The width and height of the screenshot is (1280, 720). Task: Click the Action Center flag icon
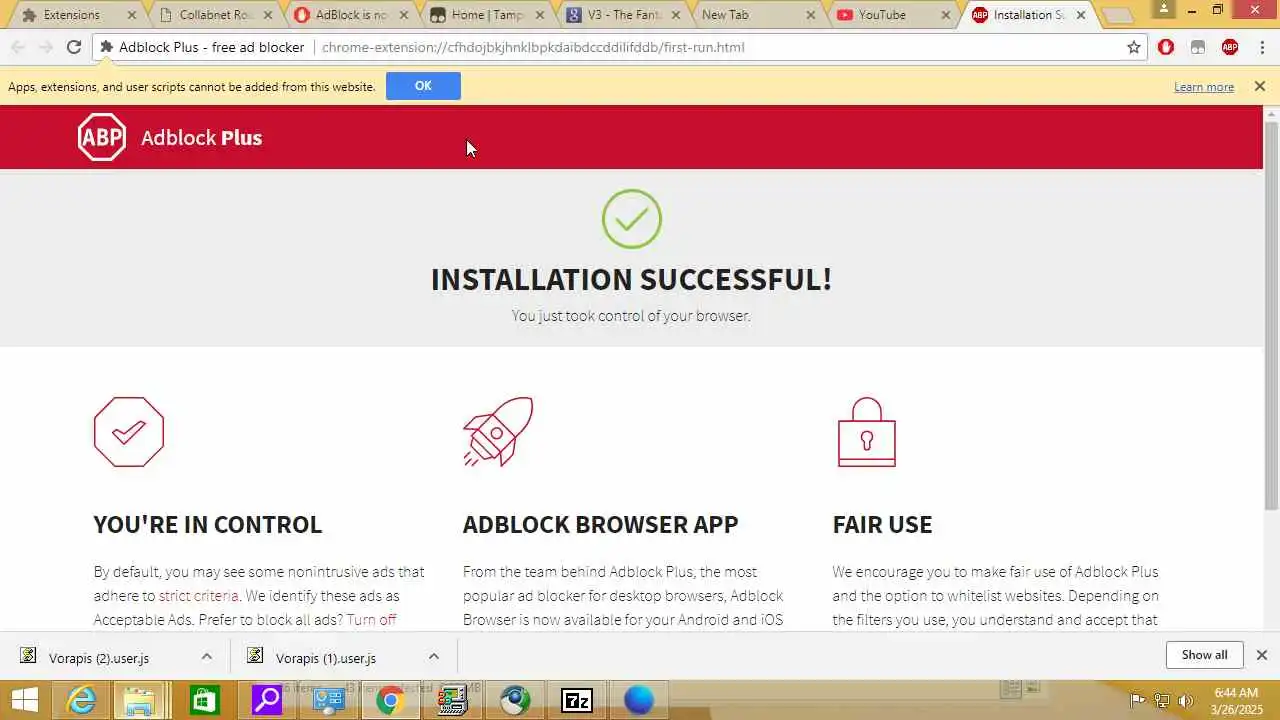(x=1137, y=700)
